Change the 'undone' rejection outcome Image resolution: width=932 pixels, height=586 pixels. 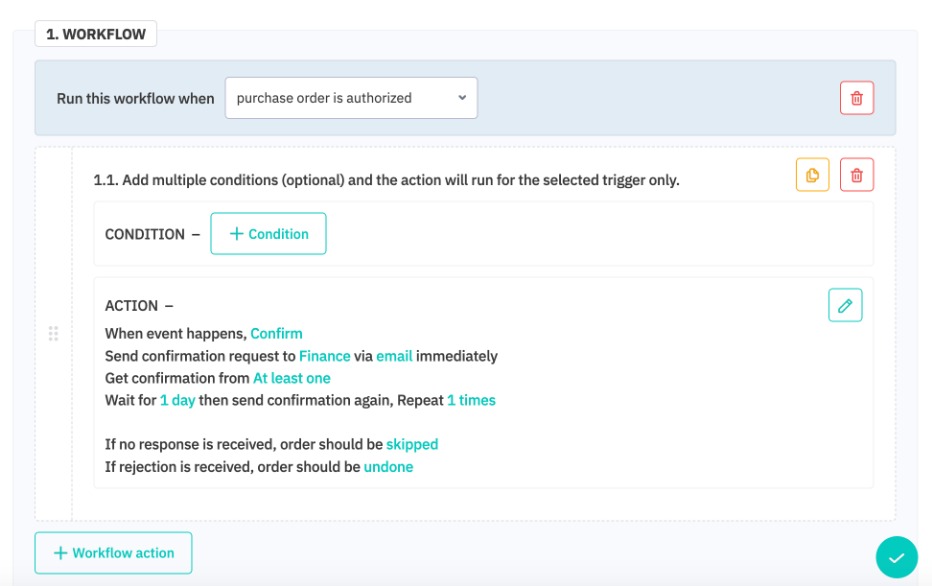[388, 467]
